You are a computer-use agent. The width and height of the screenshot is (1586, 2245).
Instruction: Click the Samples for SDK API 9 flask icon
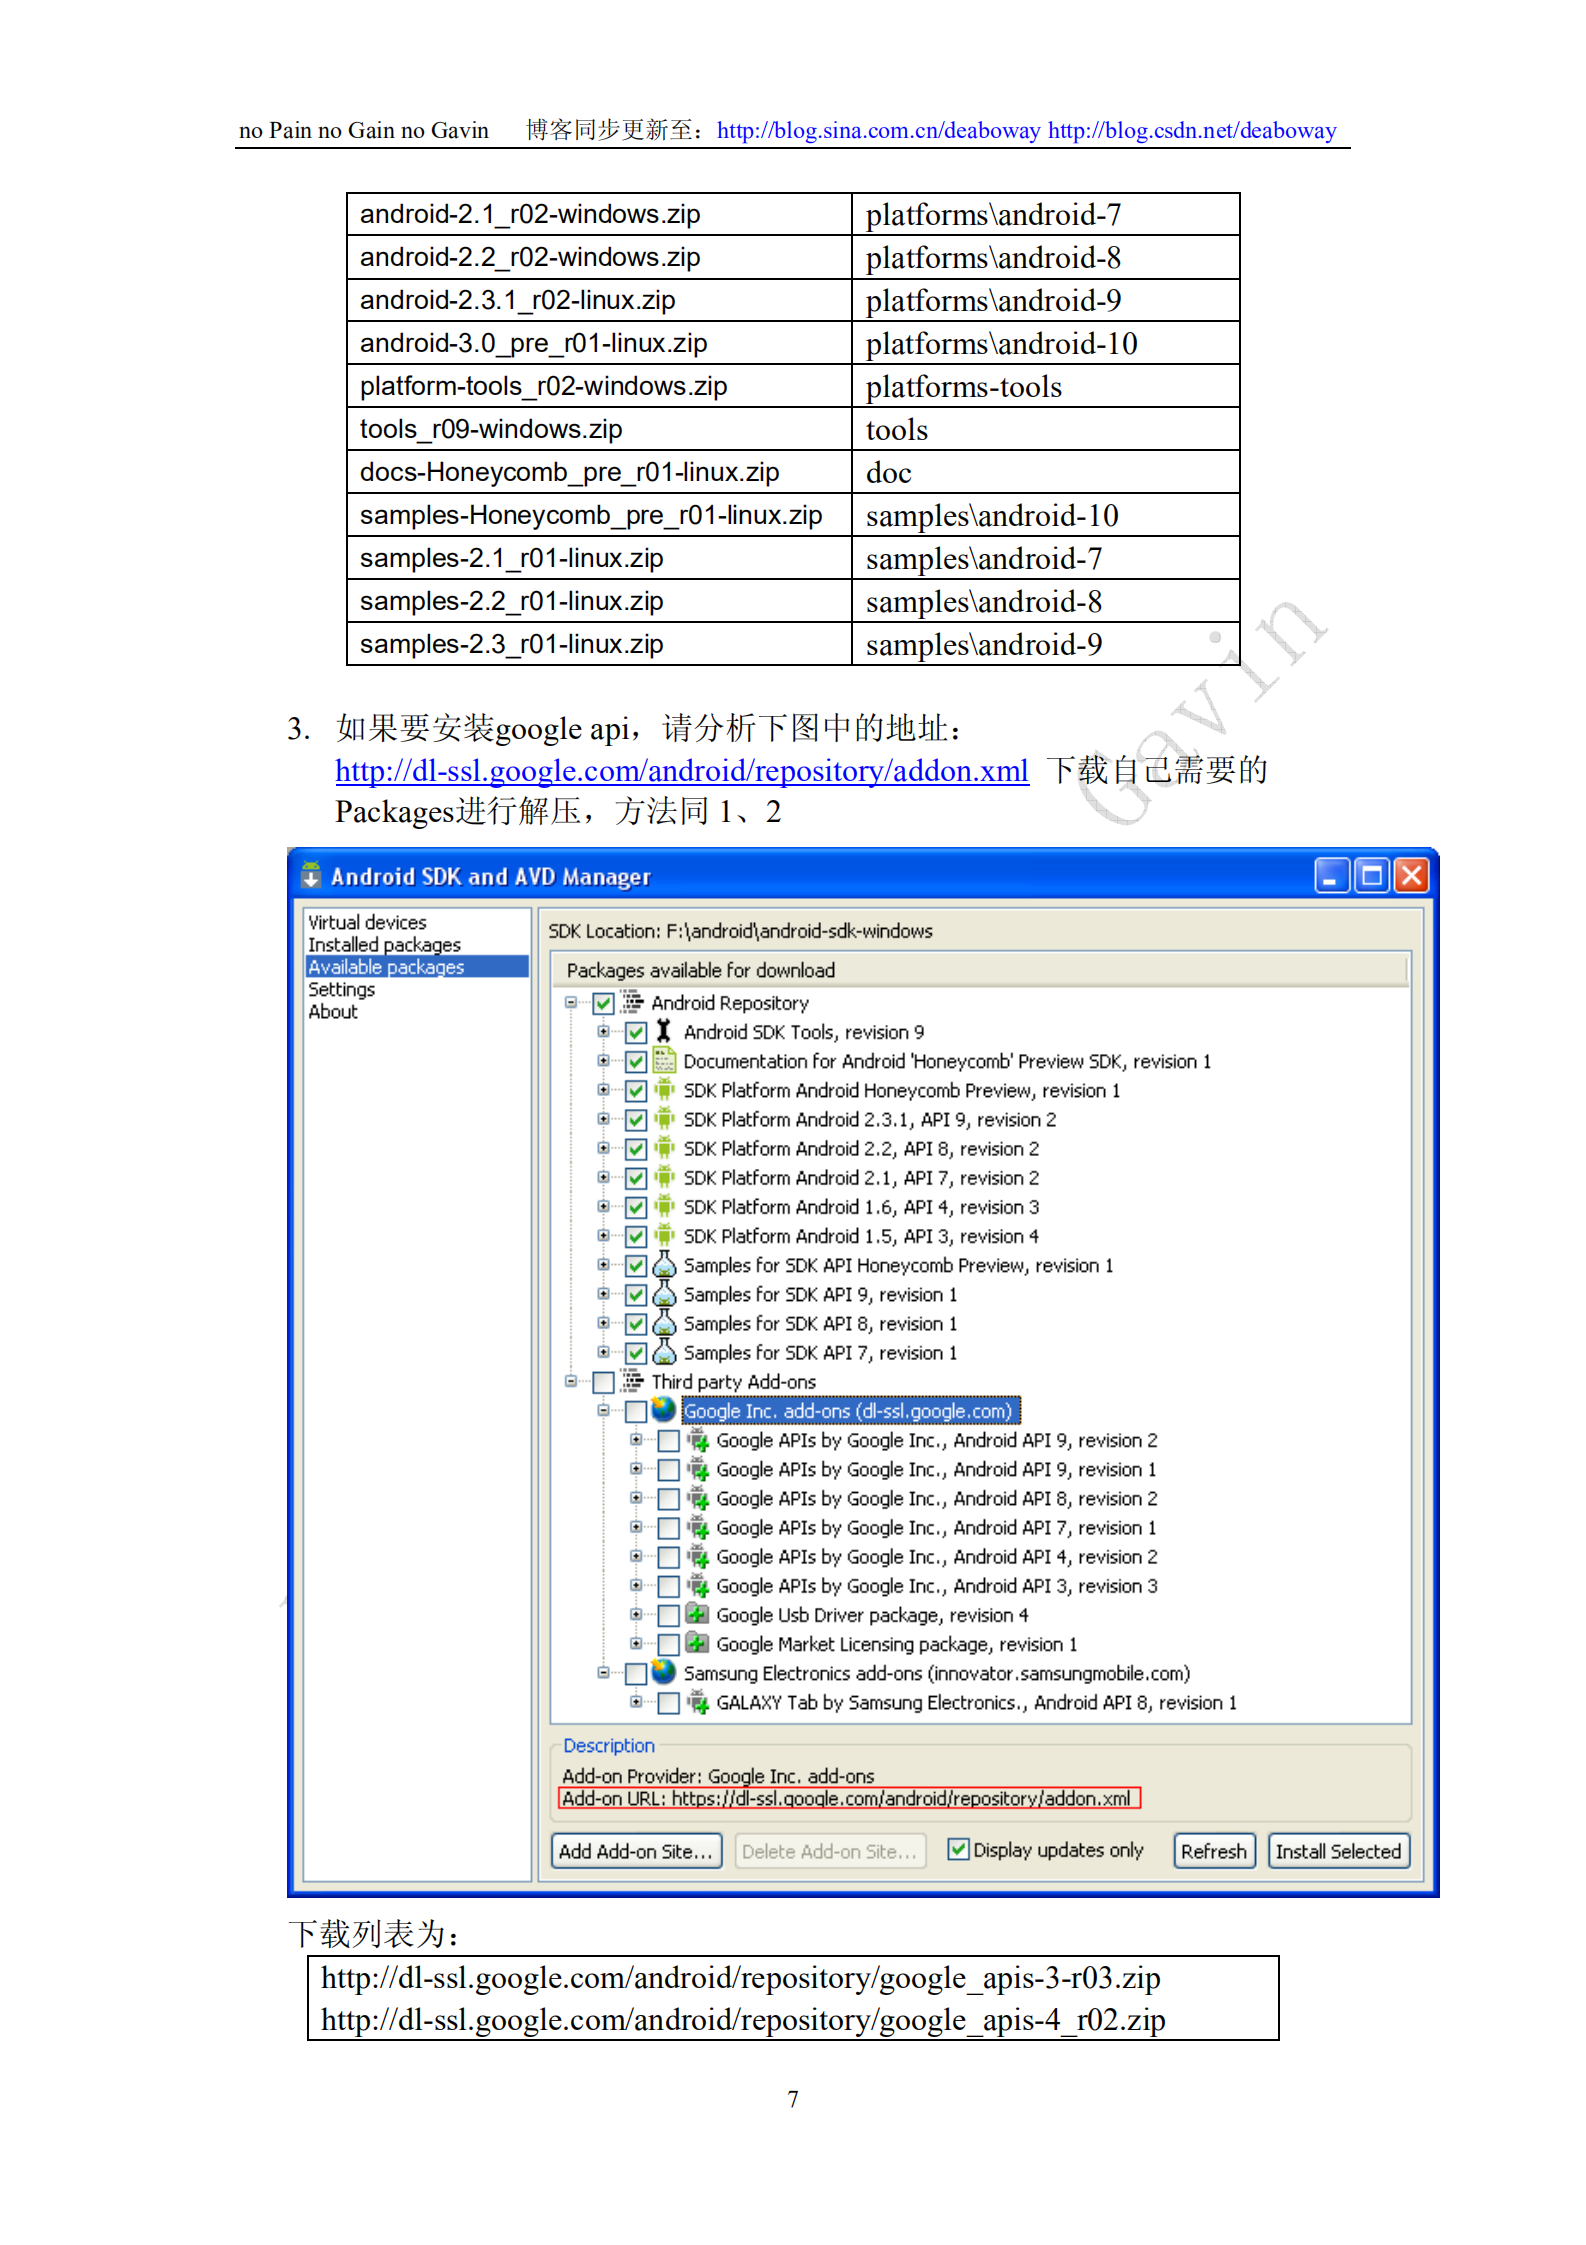tap(664, 1293)
